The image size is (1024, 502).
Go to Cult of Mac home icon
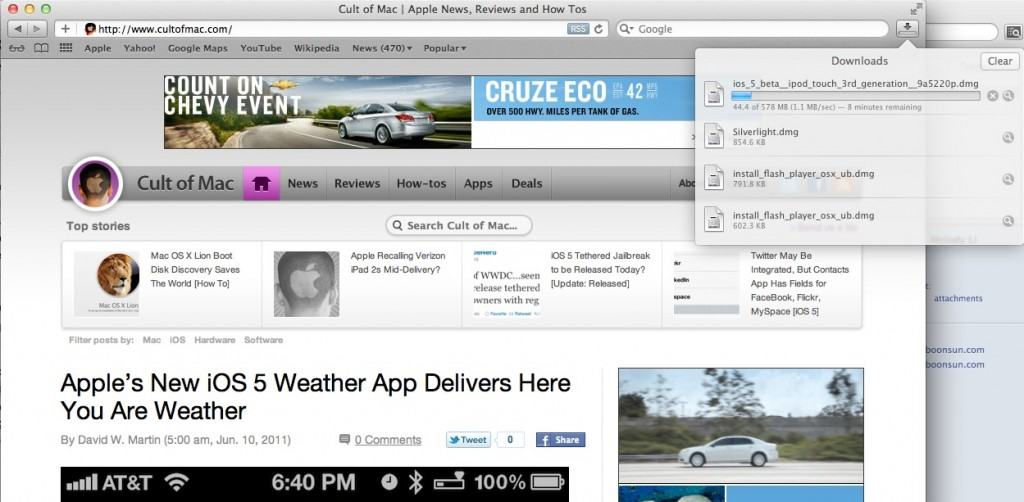(x=261, y=184)
